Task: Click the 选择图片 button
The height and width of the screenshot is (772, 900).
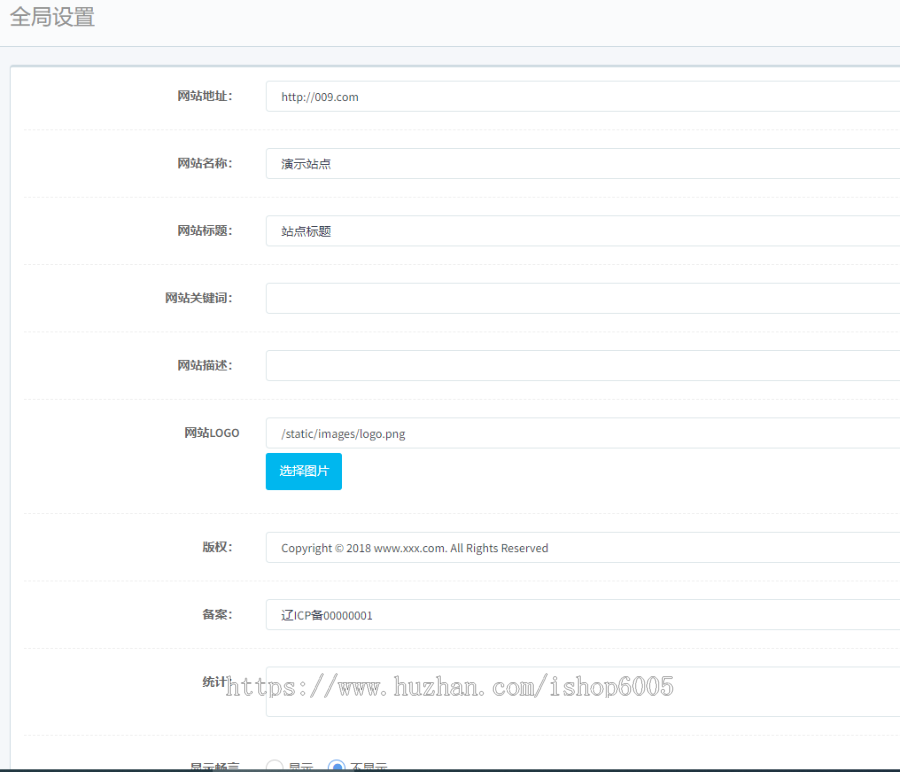Action: click(304, 471)
